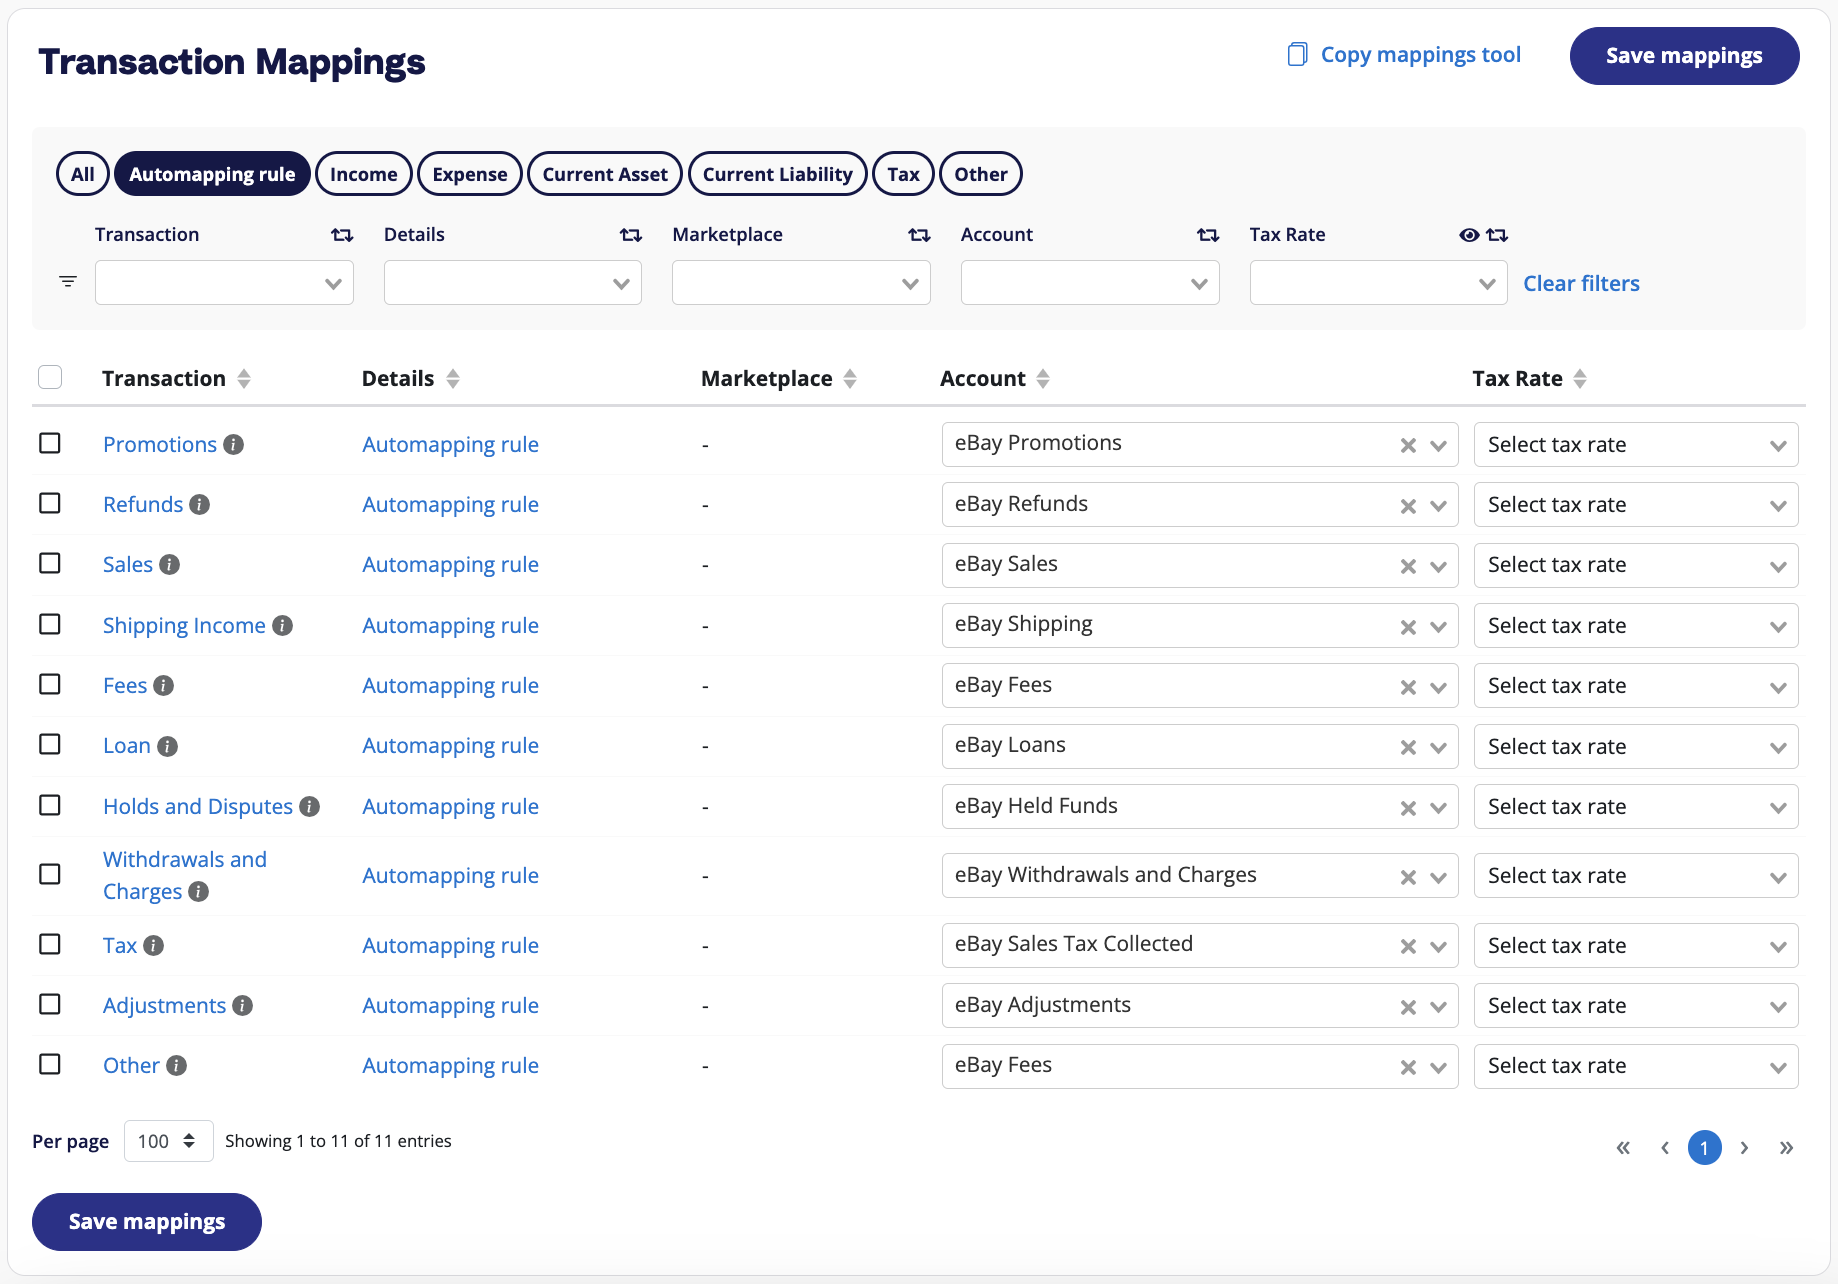Sort table by Account column arrows
Viewport: 1838px width, 1284px height.
[x=1043, y=378]
